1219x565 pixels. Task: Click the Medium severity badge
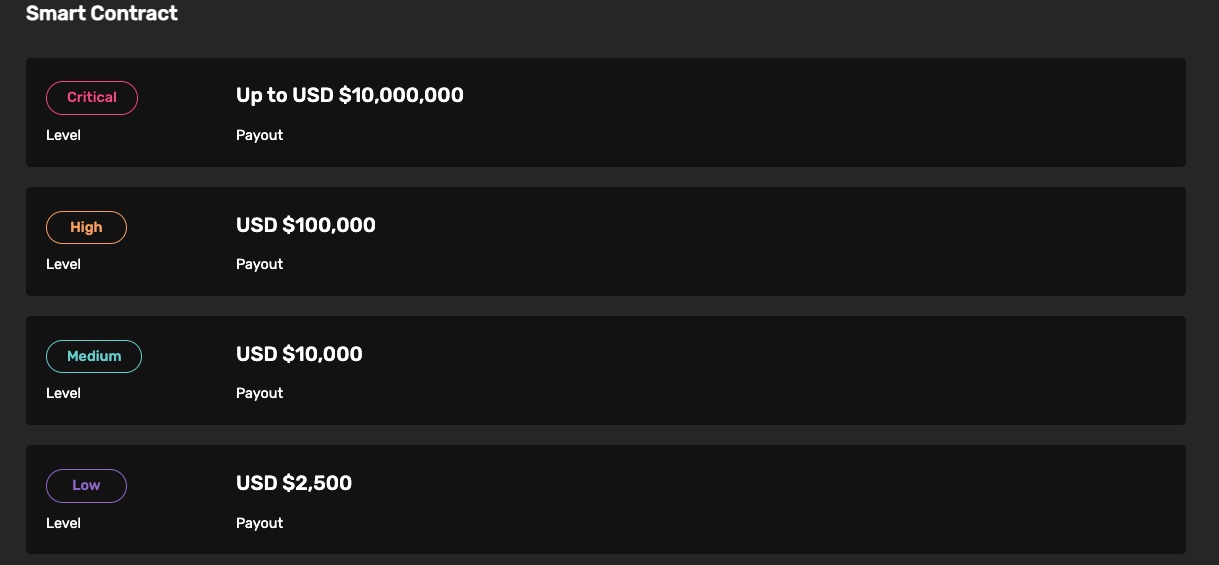point(94,356)
